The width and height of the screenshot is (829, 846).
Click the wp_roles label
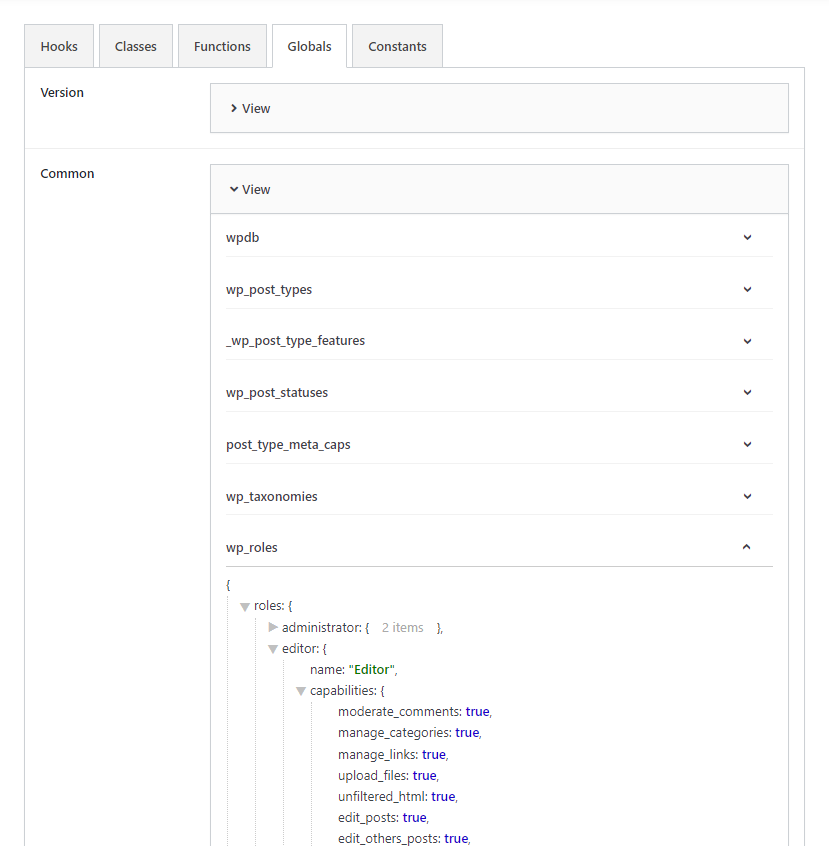click(x=252, y=548)
